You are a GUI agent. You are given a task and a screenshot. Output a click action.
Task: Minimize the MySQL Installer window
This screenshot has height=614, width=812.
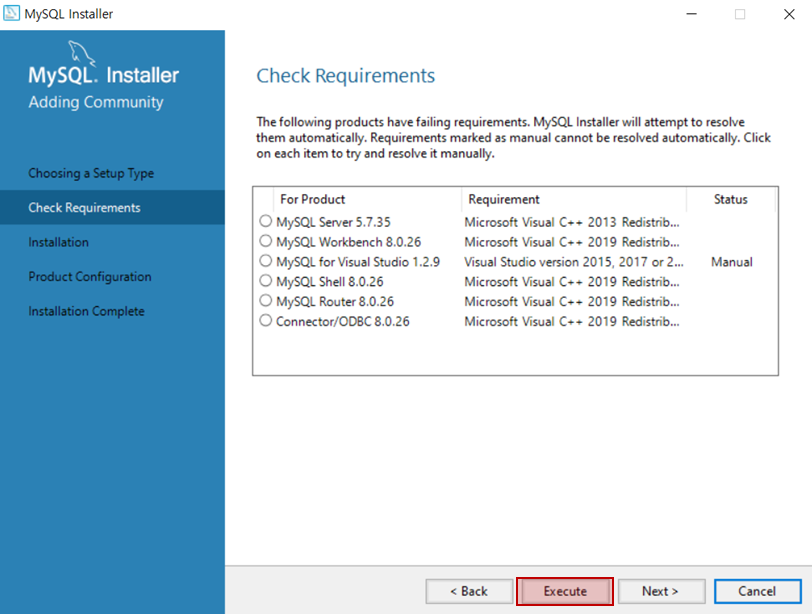[691, 14]
